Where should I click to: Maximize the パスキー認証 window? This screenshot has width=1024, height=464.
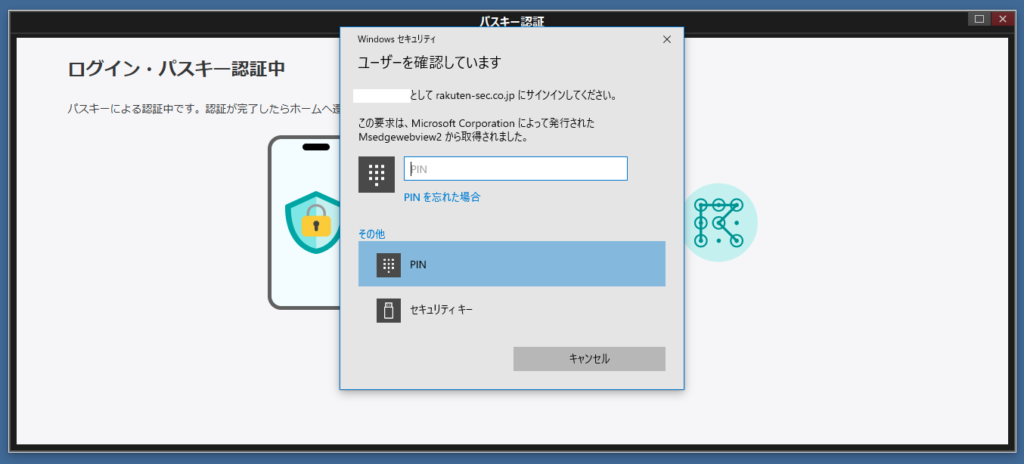point(979,19)
